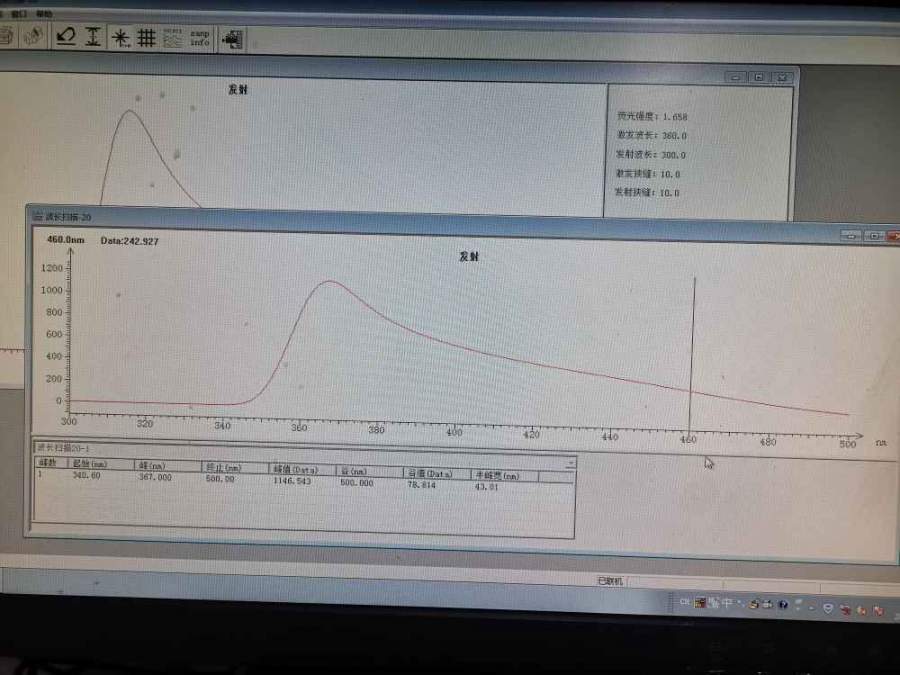Click the valley value cell '78.814'

point(421,485)
